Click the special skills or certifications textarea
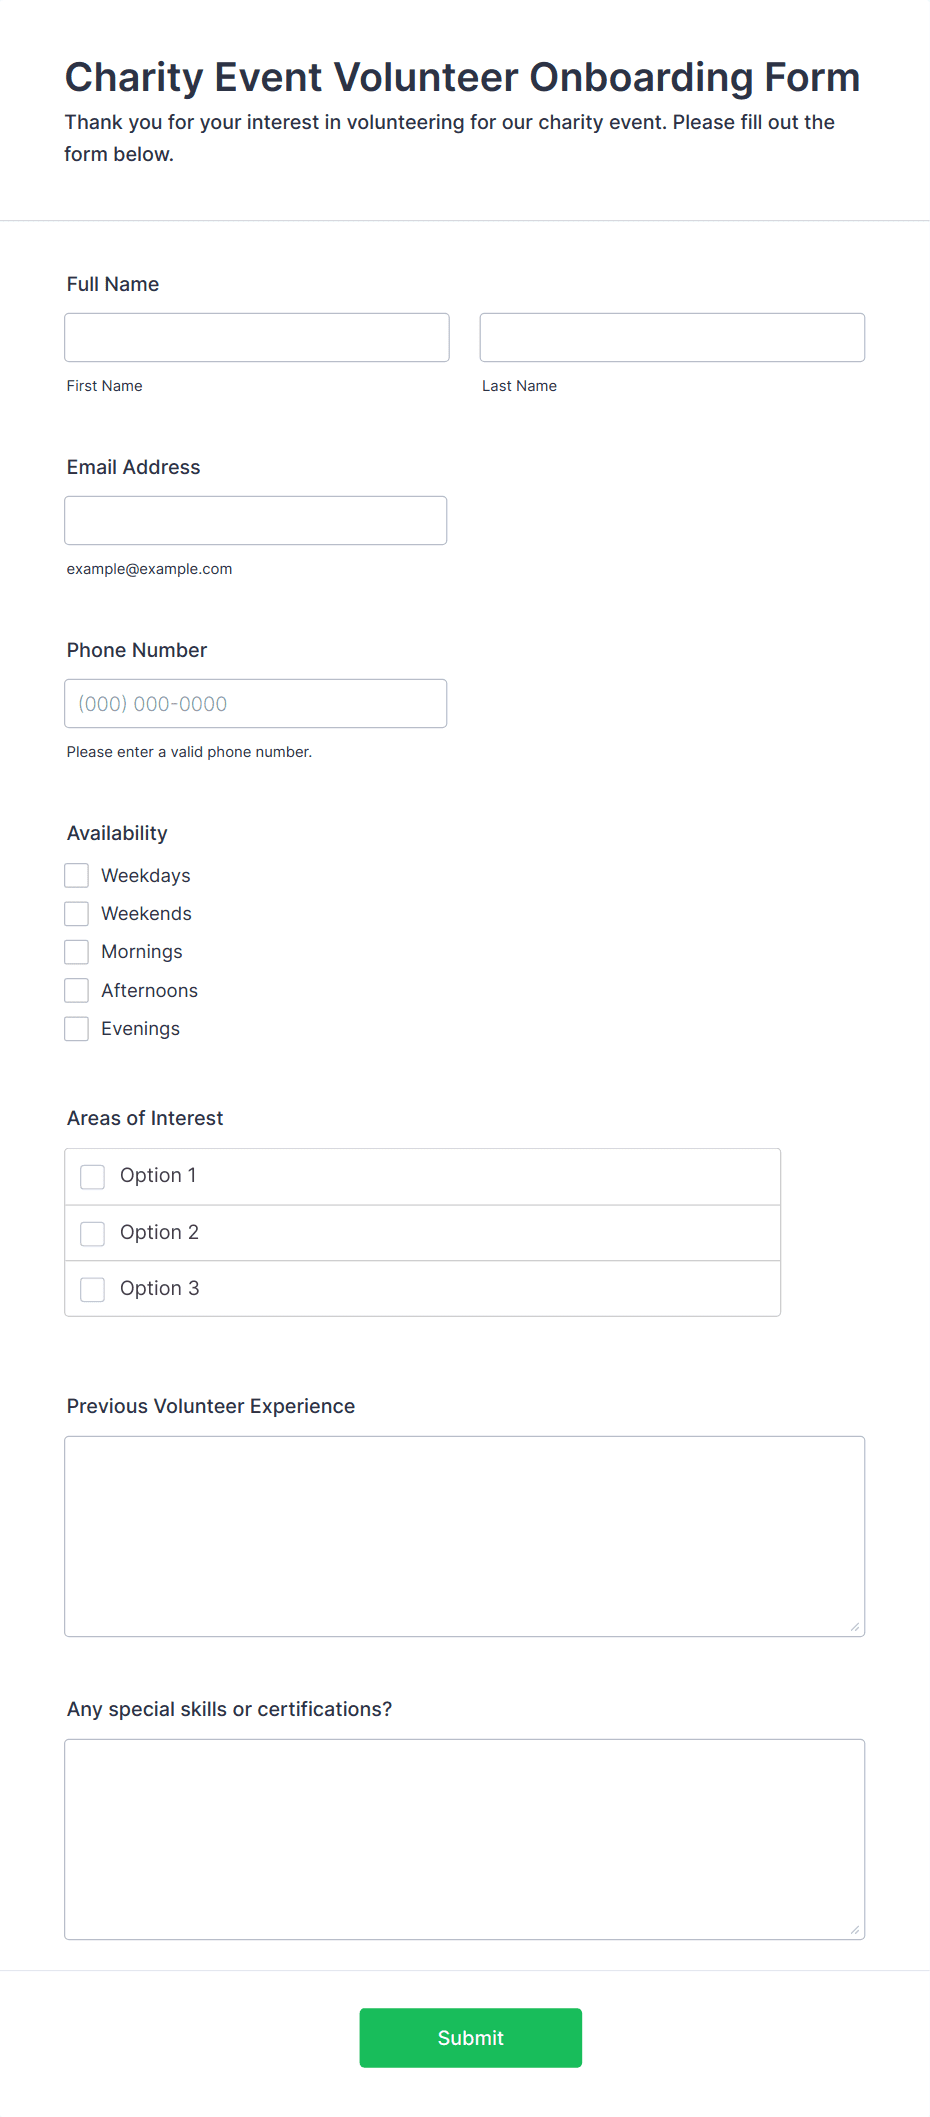The width and height of the screenshot is (930, 2117). click(x=465, y=1839)
